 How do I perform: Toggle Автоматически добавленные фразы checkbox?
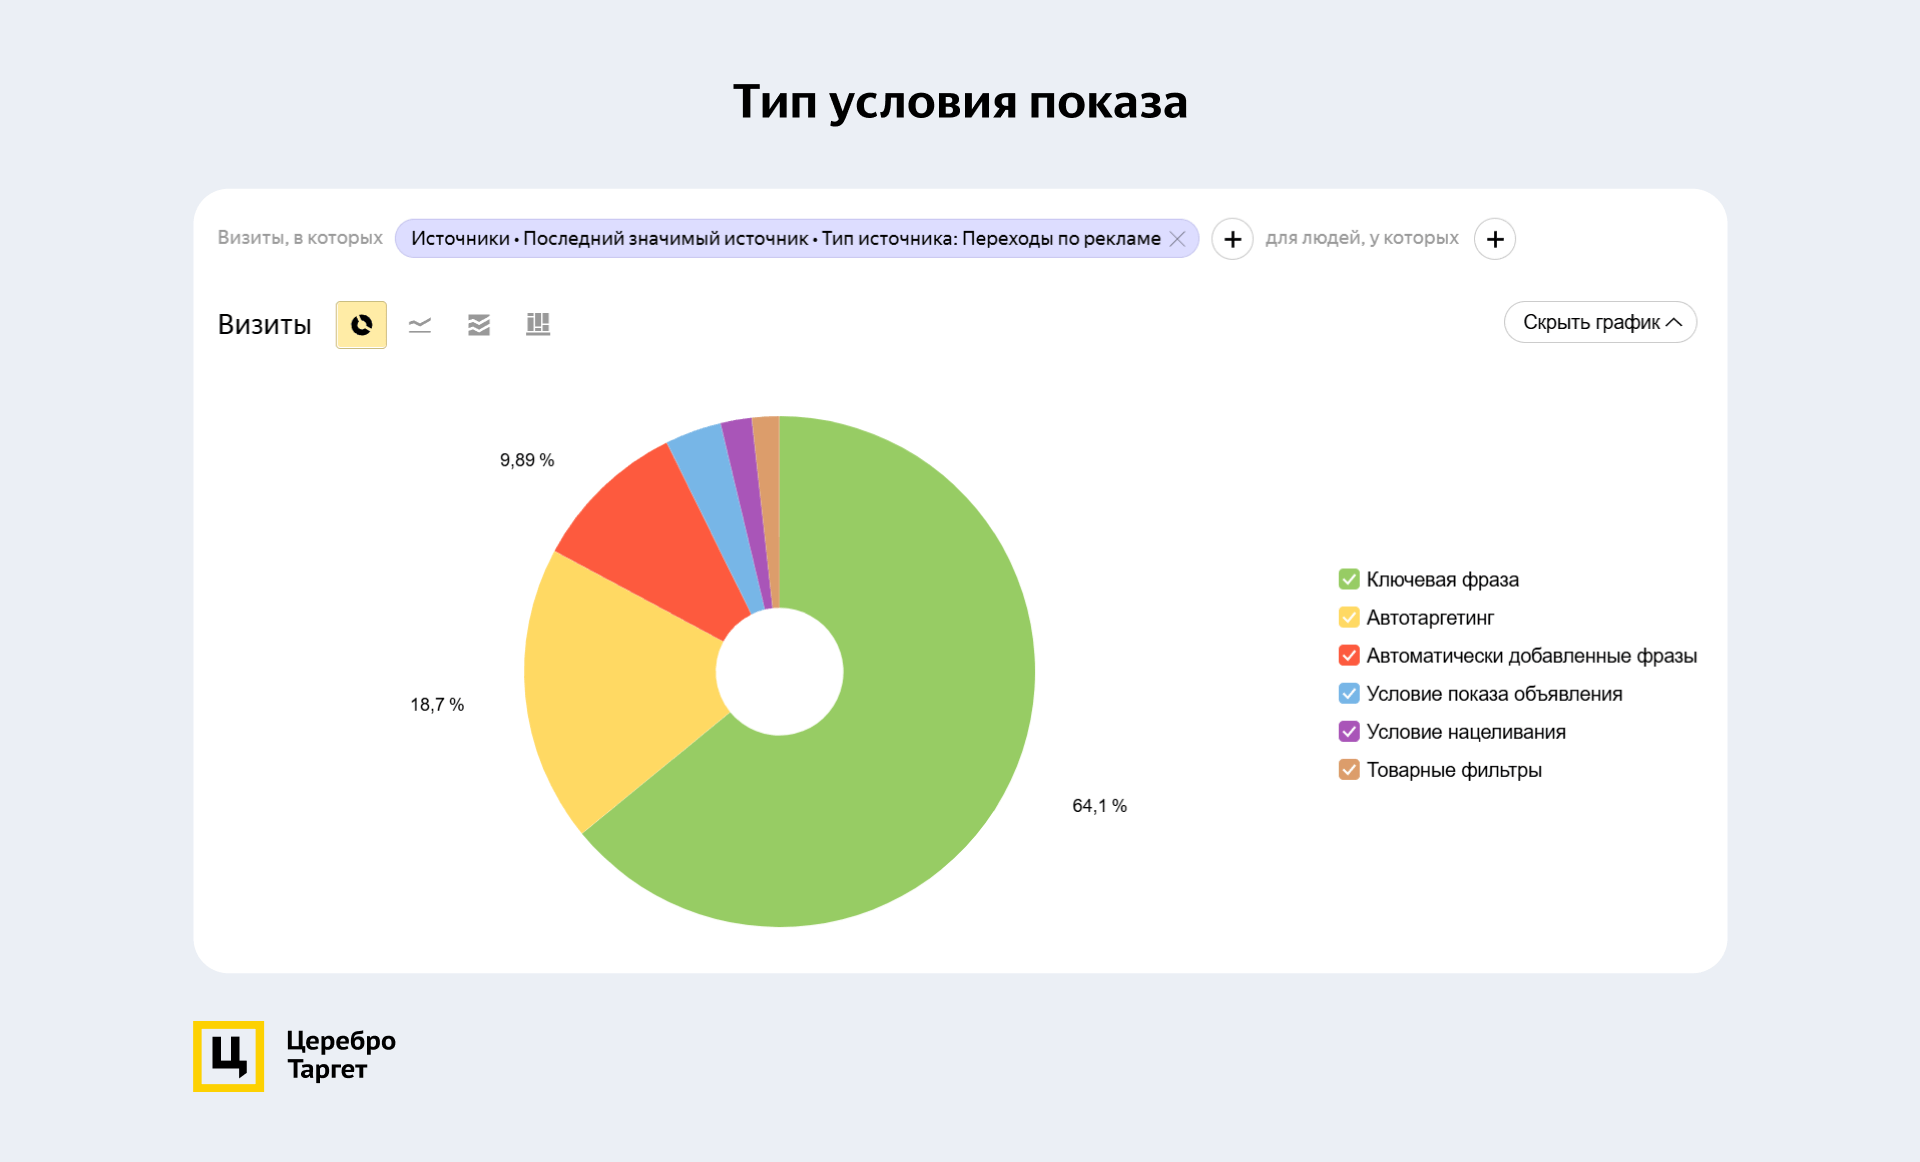(x=1349, y=655)
